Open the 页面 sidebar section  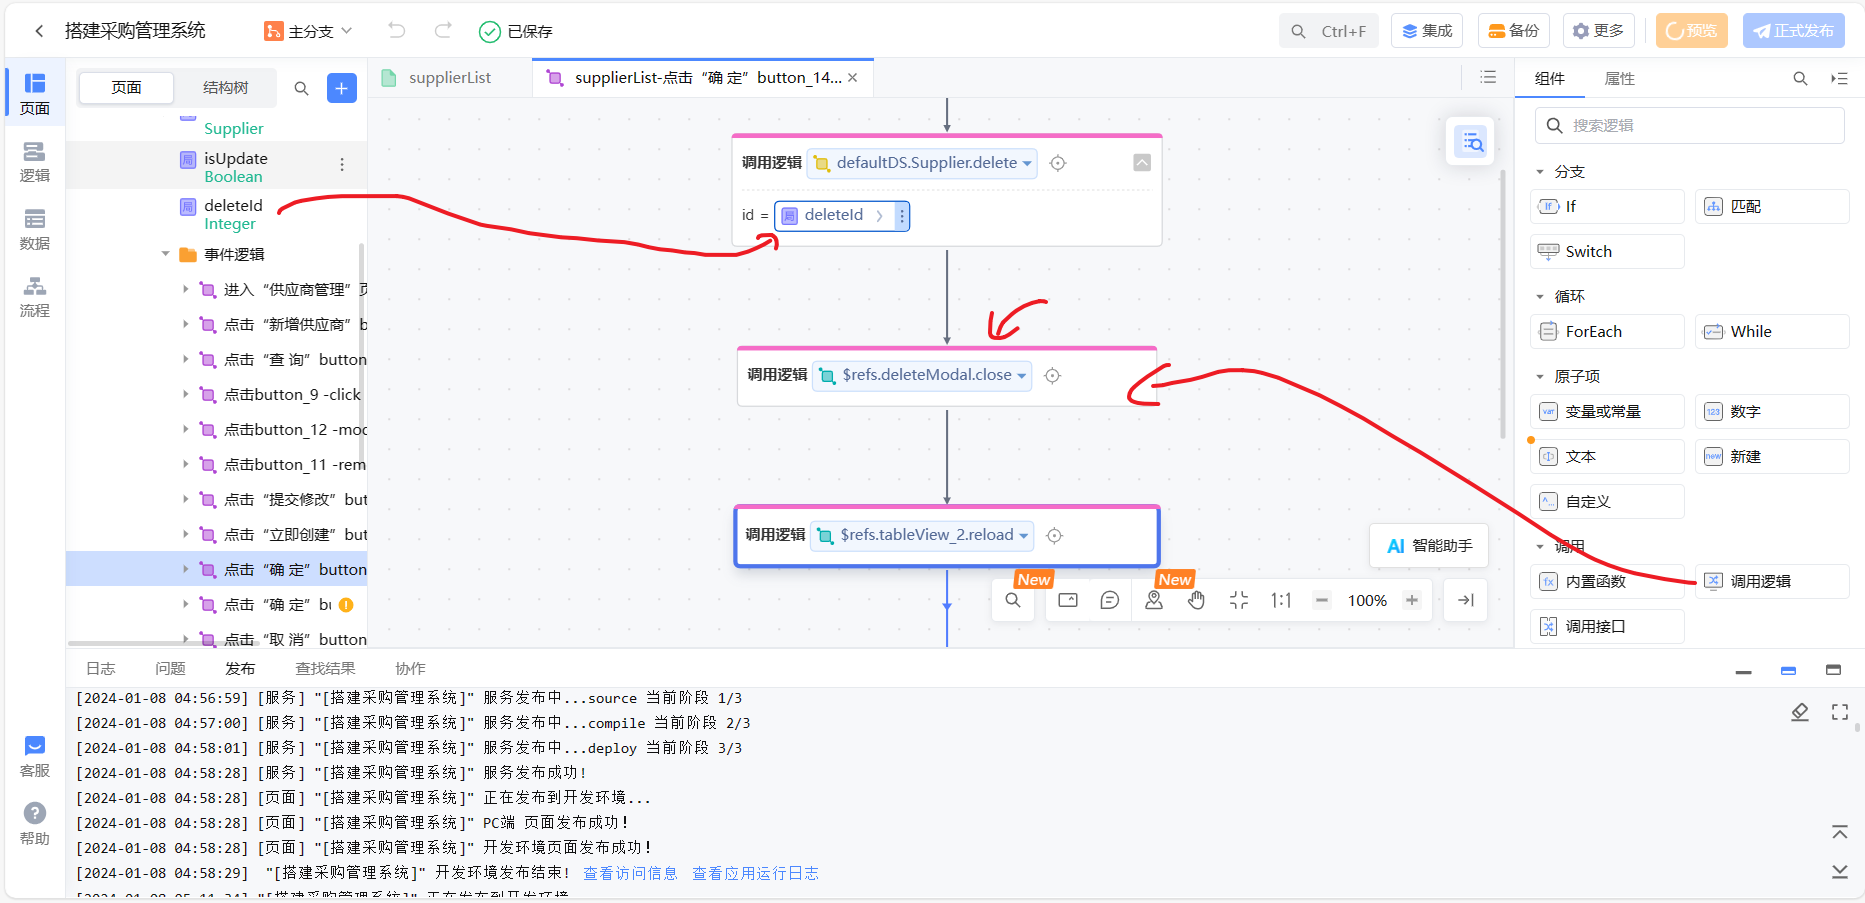click(35, 93)
